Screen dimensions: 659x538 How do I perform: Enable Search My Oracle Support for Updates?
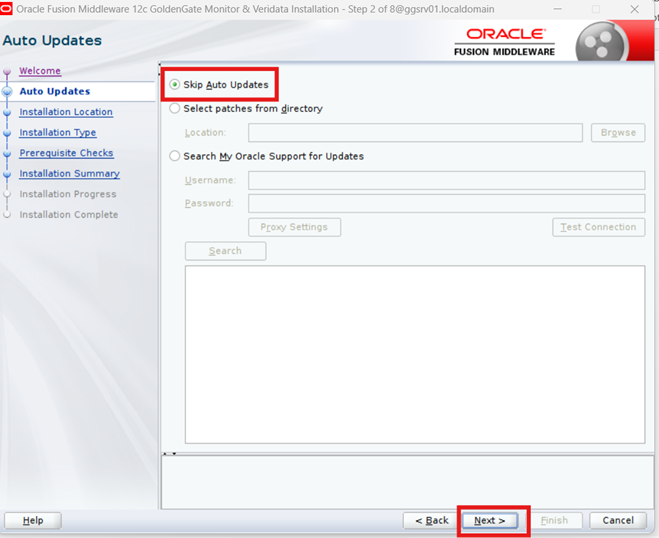(175, 157)
